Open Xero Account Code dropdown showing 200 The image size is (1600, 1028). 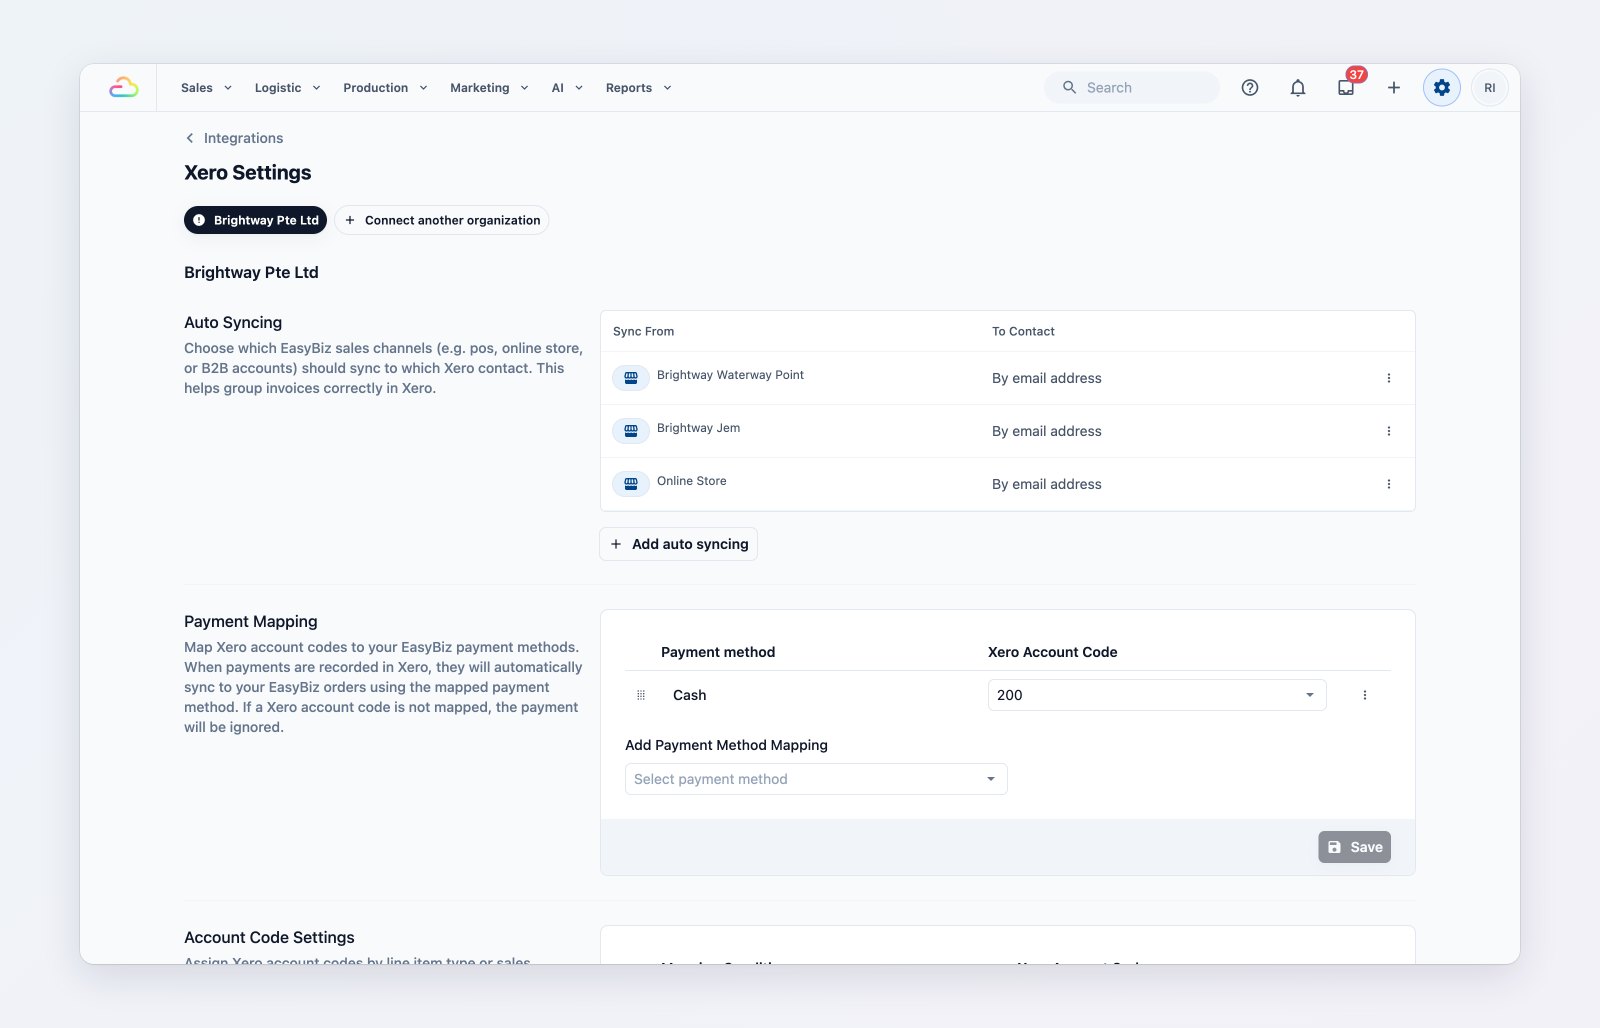tap(1157, 695)
